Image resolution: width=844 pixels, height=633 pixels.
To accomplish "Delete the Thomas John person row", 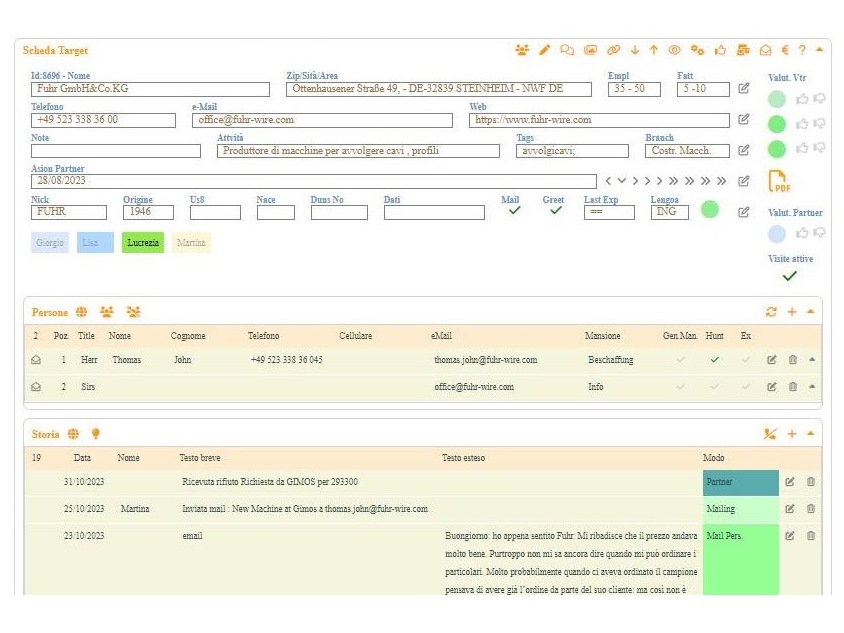I will [792, 360].
